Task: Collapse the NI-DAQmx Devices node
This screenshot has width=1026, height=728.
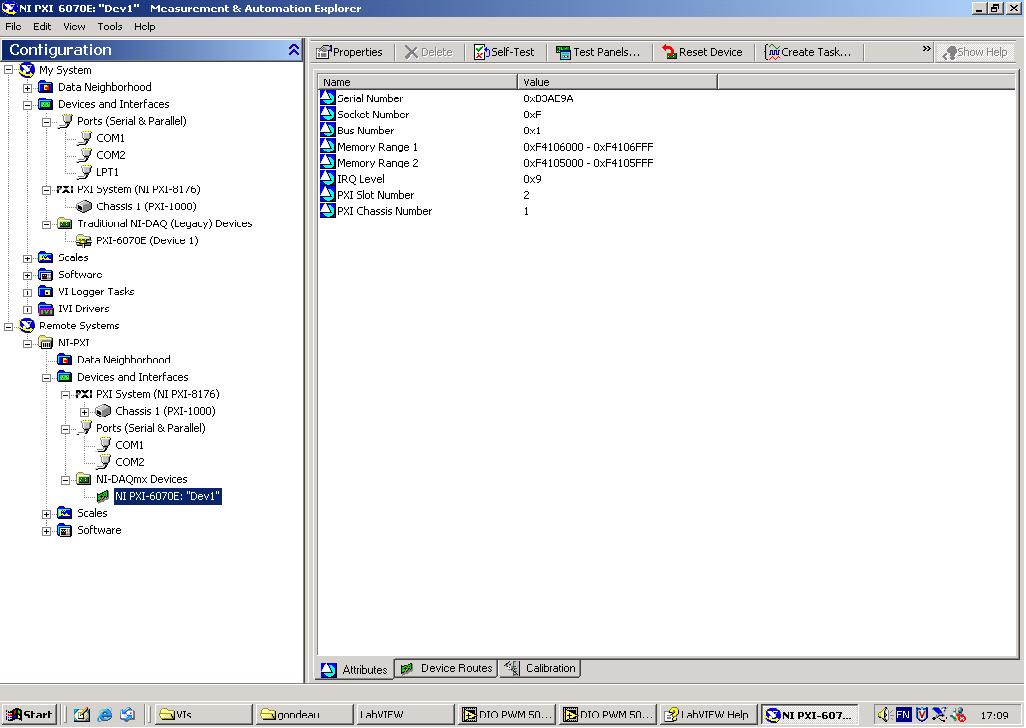Action: pos(65,480)
